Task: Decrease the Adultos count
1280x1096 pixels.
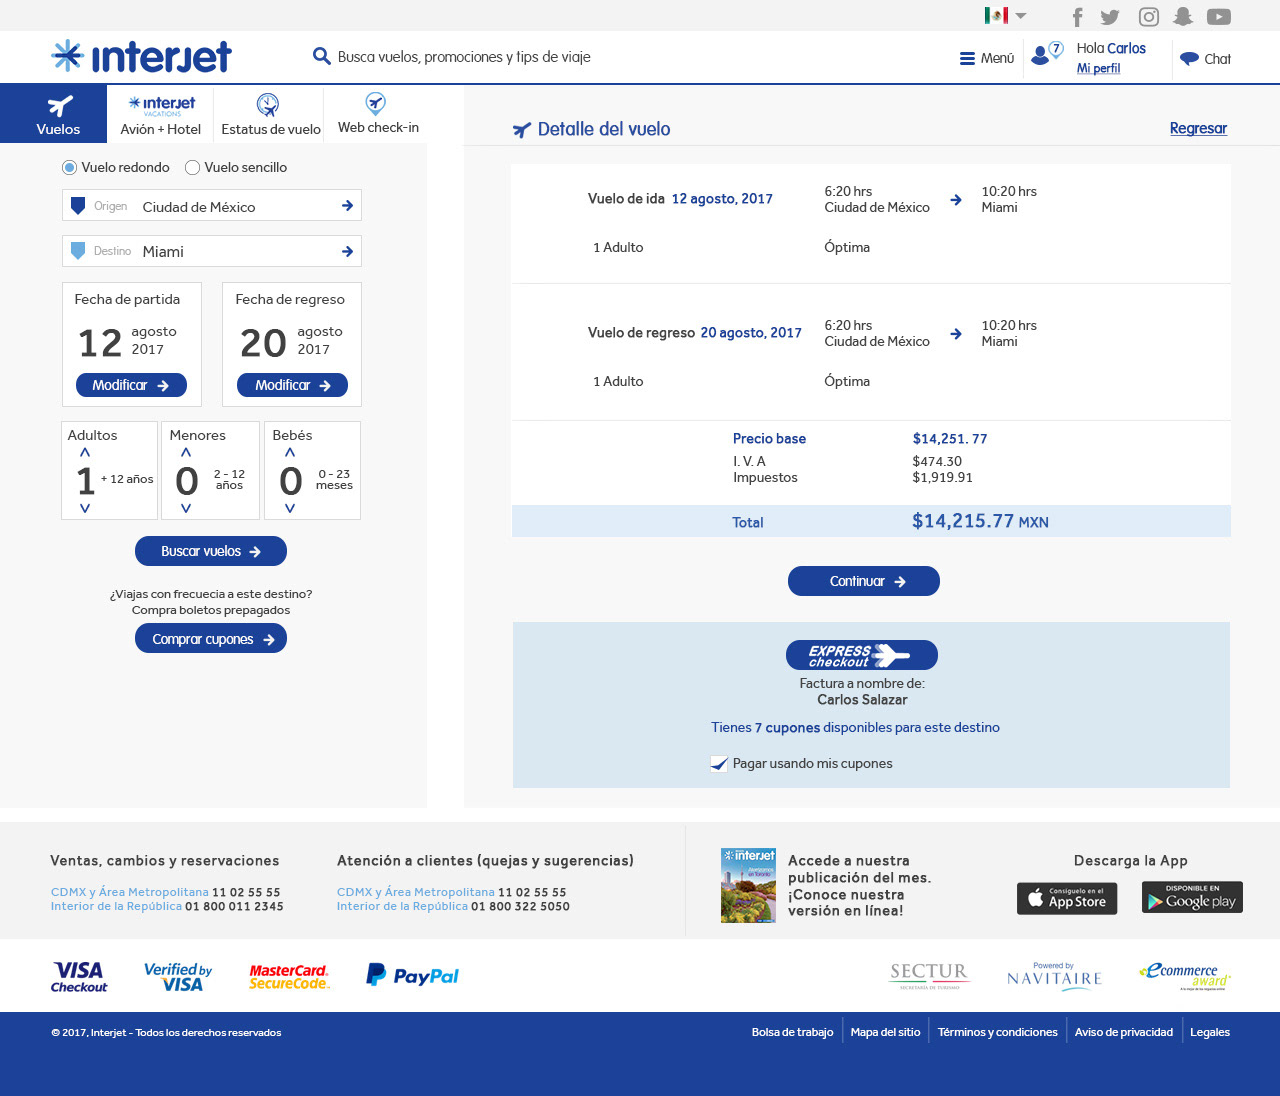Action: pos(85,508)
